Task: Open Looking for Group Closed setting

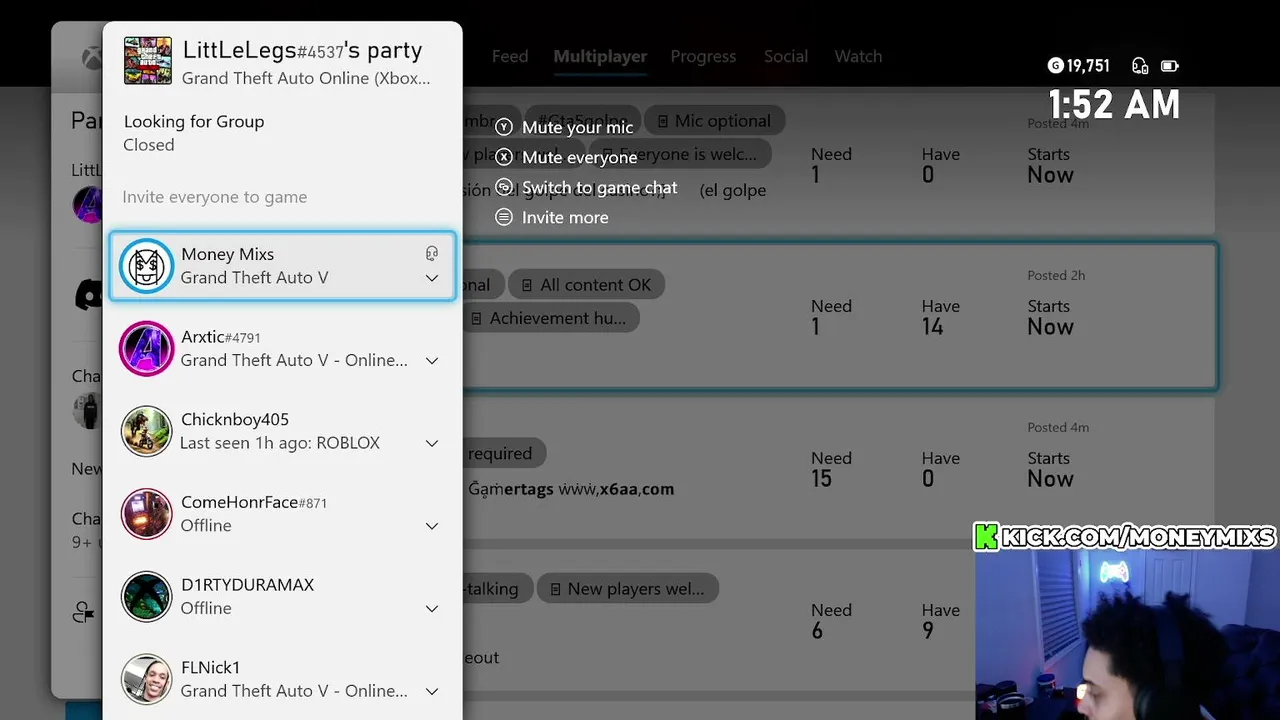Action: point(194,133)
